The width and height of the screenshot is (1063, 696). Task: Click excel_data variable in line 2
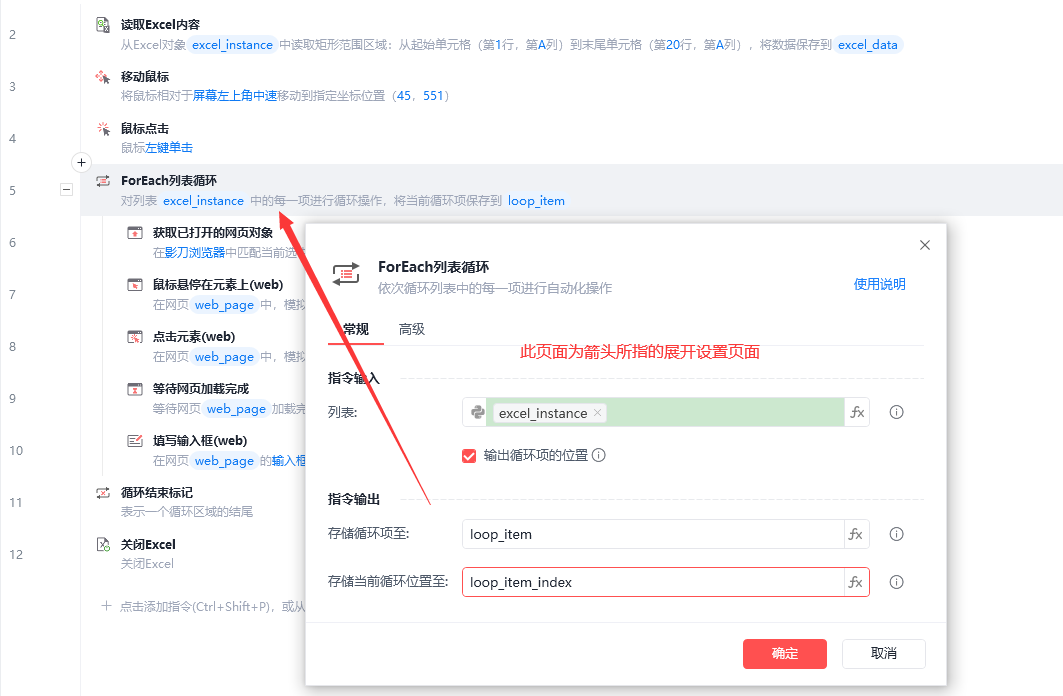(x=868, y=45)
